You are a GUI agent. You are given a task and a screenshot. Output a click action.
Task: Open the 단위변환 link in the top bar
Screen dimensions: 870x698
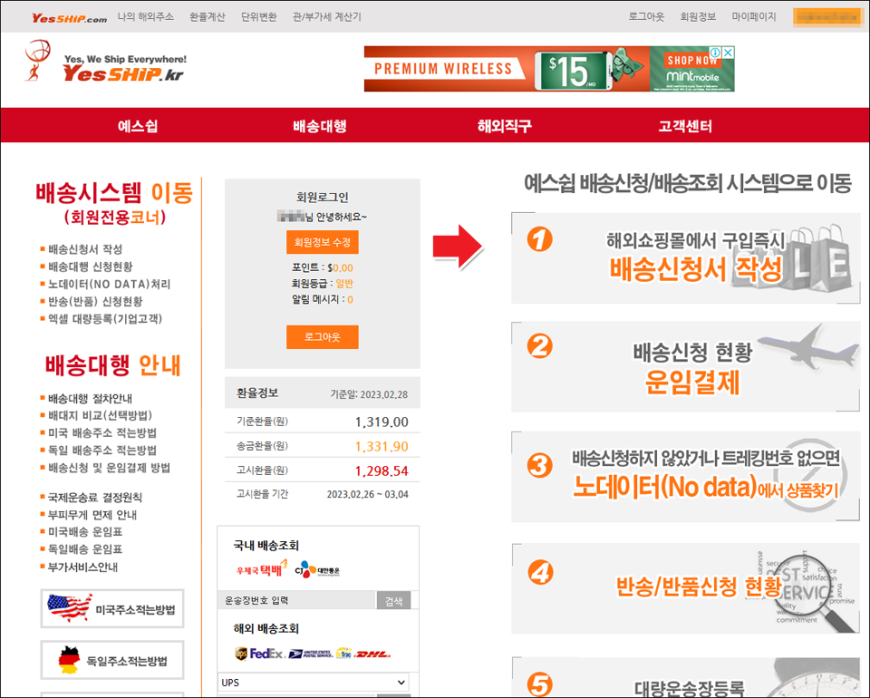pyautogui.click(x=259, y=17)
